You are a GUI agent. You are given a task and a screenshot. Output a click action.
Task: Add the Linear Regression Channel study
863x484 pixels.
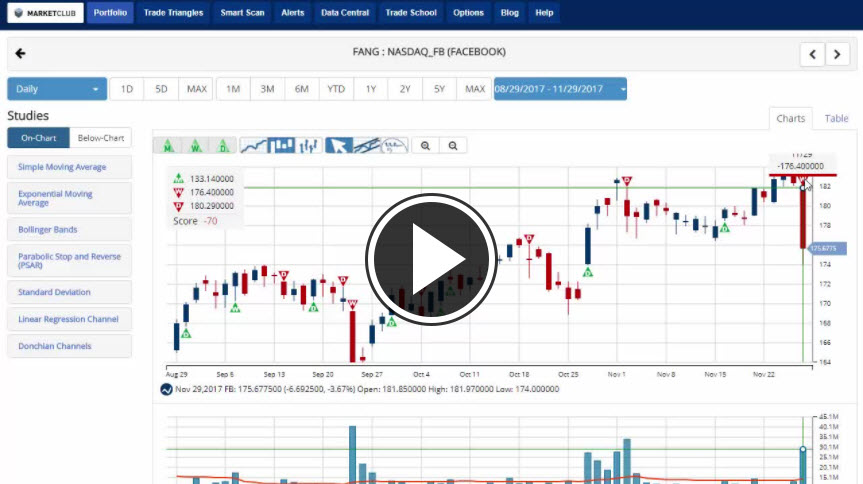(69, 319)
